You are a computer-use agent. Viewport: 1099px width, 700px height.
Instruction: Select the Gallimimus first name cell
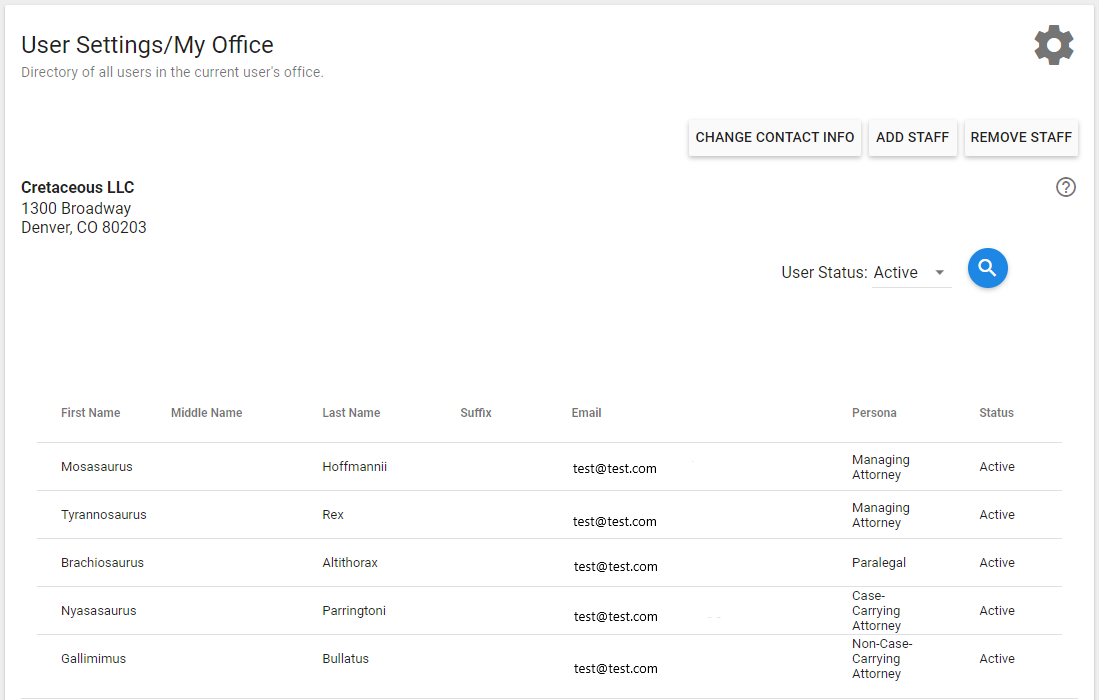93,659
